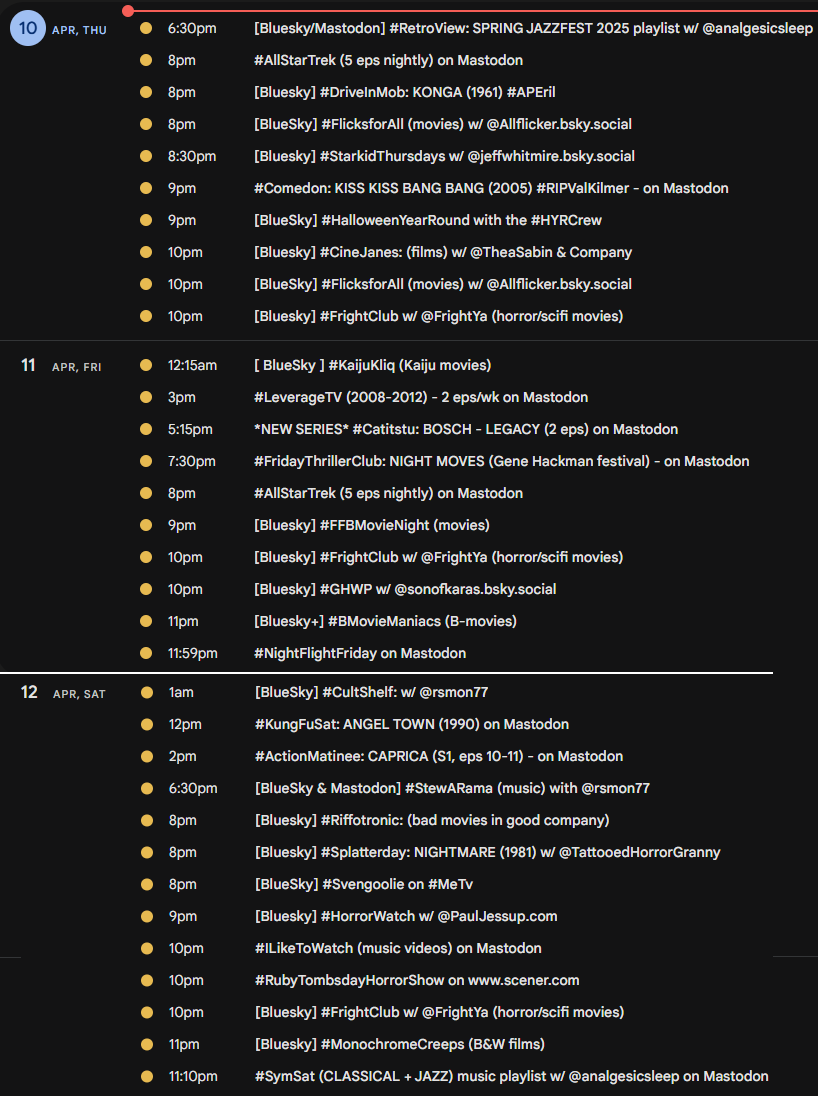Open #StewARama music with @rsmon77 event

tap(452, 789)
